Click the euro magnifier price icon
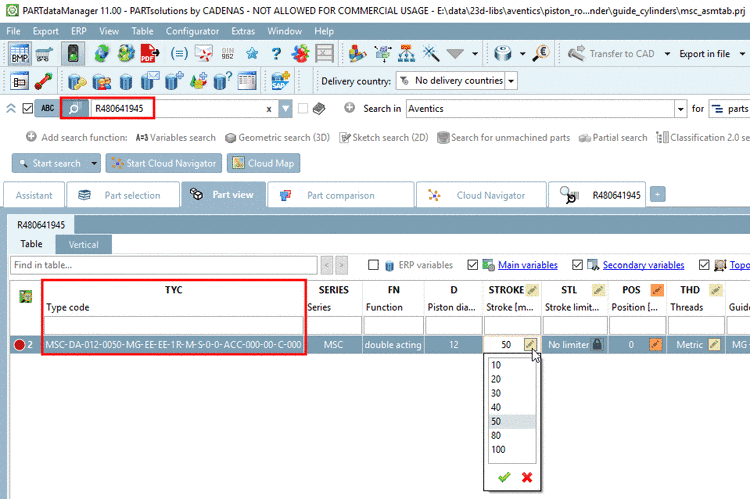 [541, 53]
